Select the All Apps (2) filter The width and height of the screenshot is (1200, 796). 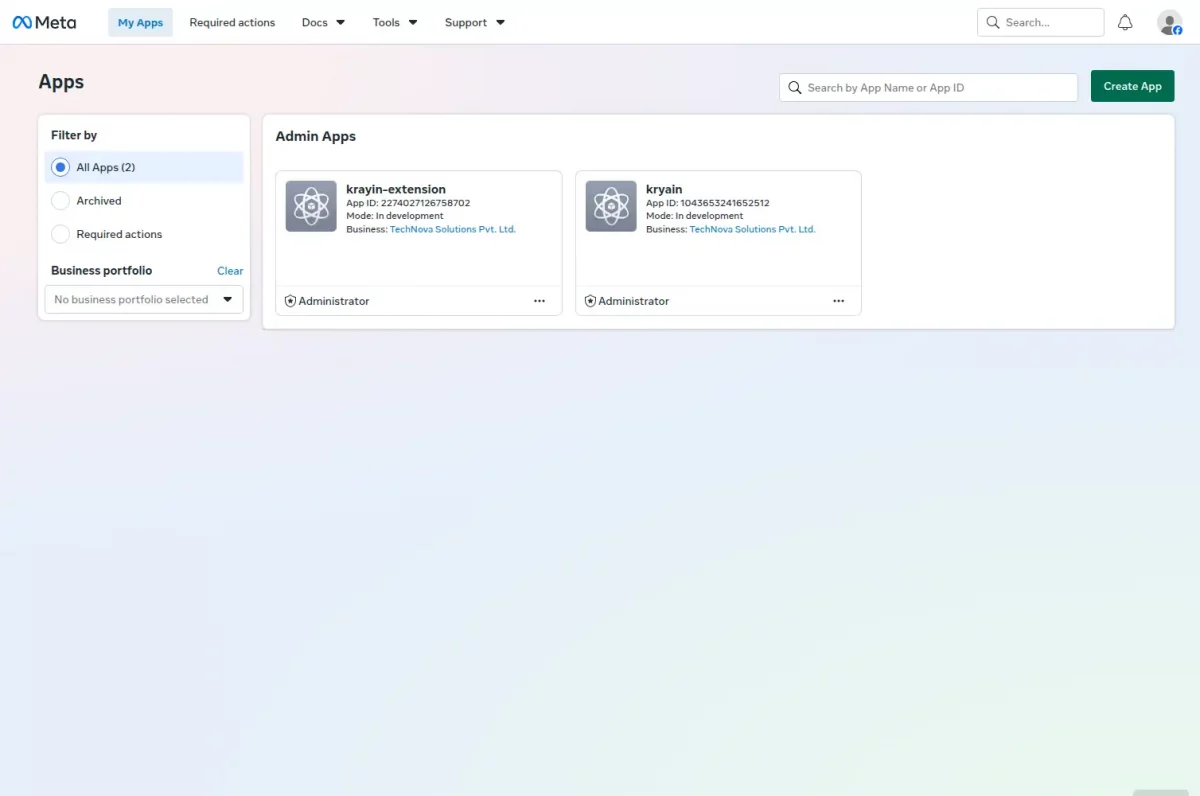pyautogui.click(x=144, y=167)
